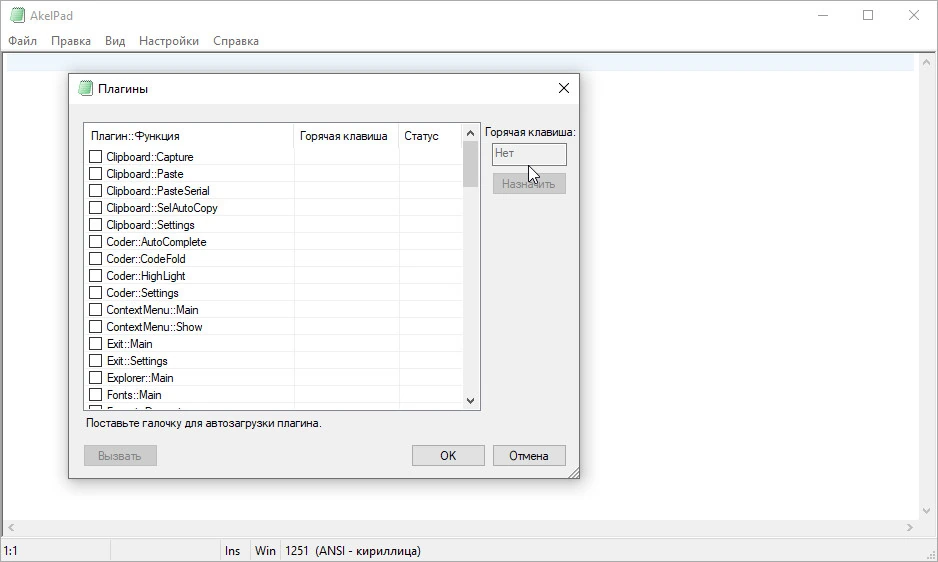This screenshot has height=562, width=938.
Task: Close the Плагины dialog
Action: tap(564, 89)
